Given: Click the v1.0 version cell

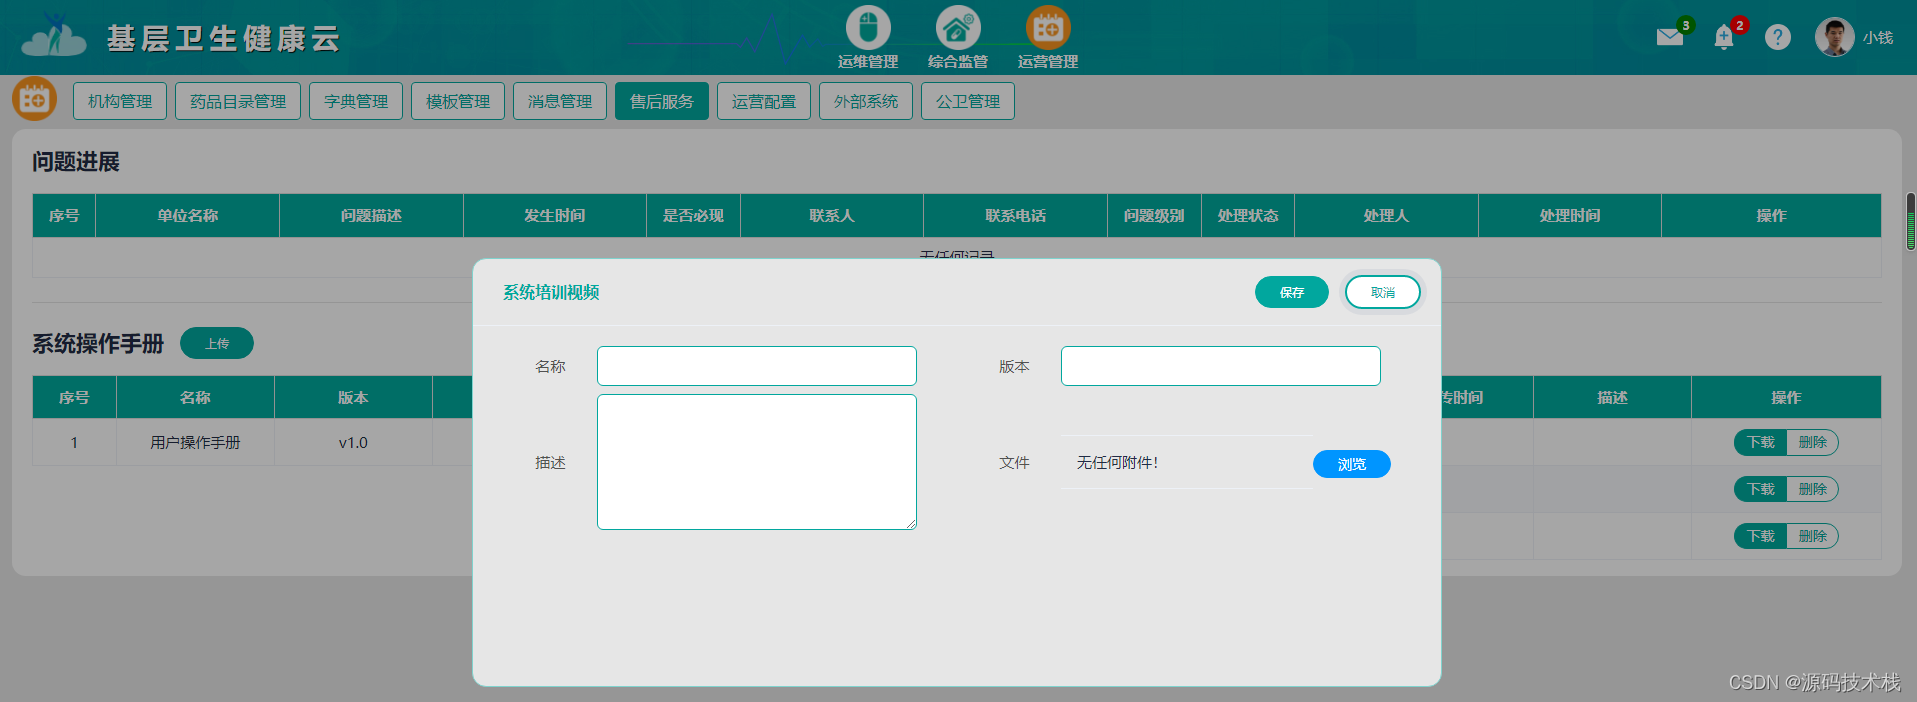Looking at the screenshot, I should (x=353, y=442).
